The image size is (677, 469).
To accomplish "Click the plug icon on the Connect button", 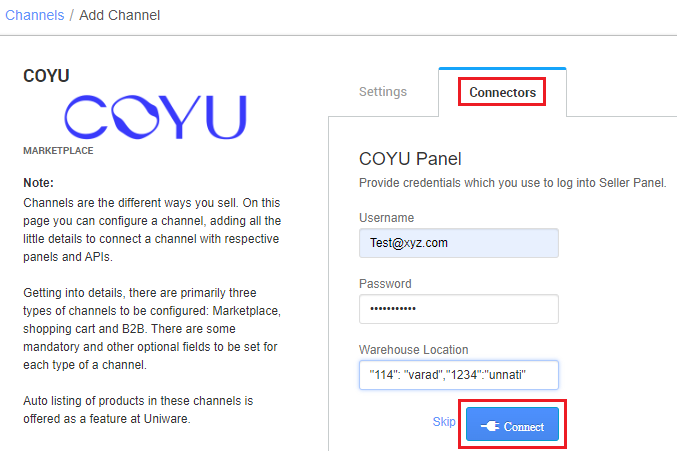I will pos(490,426).
